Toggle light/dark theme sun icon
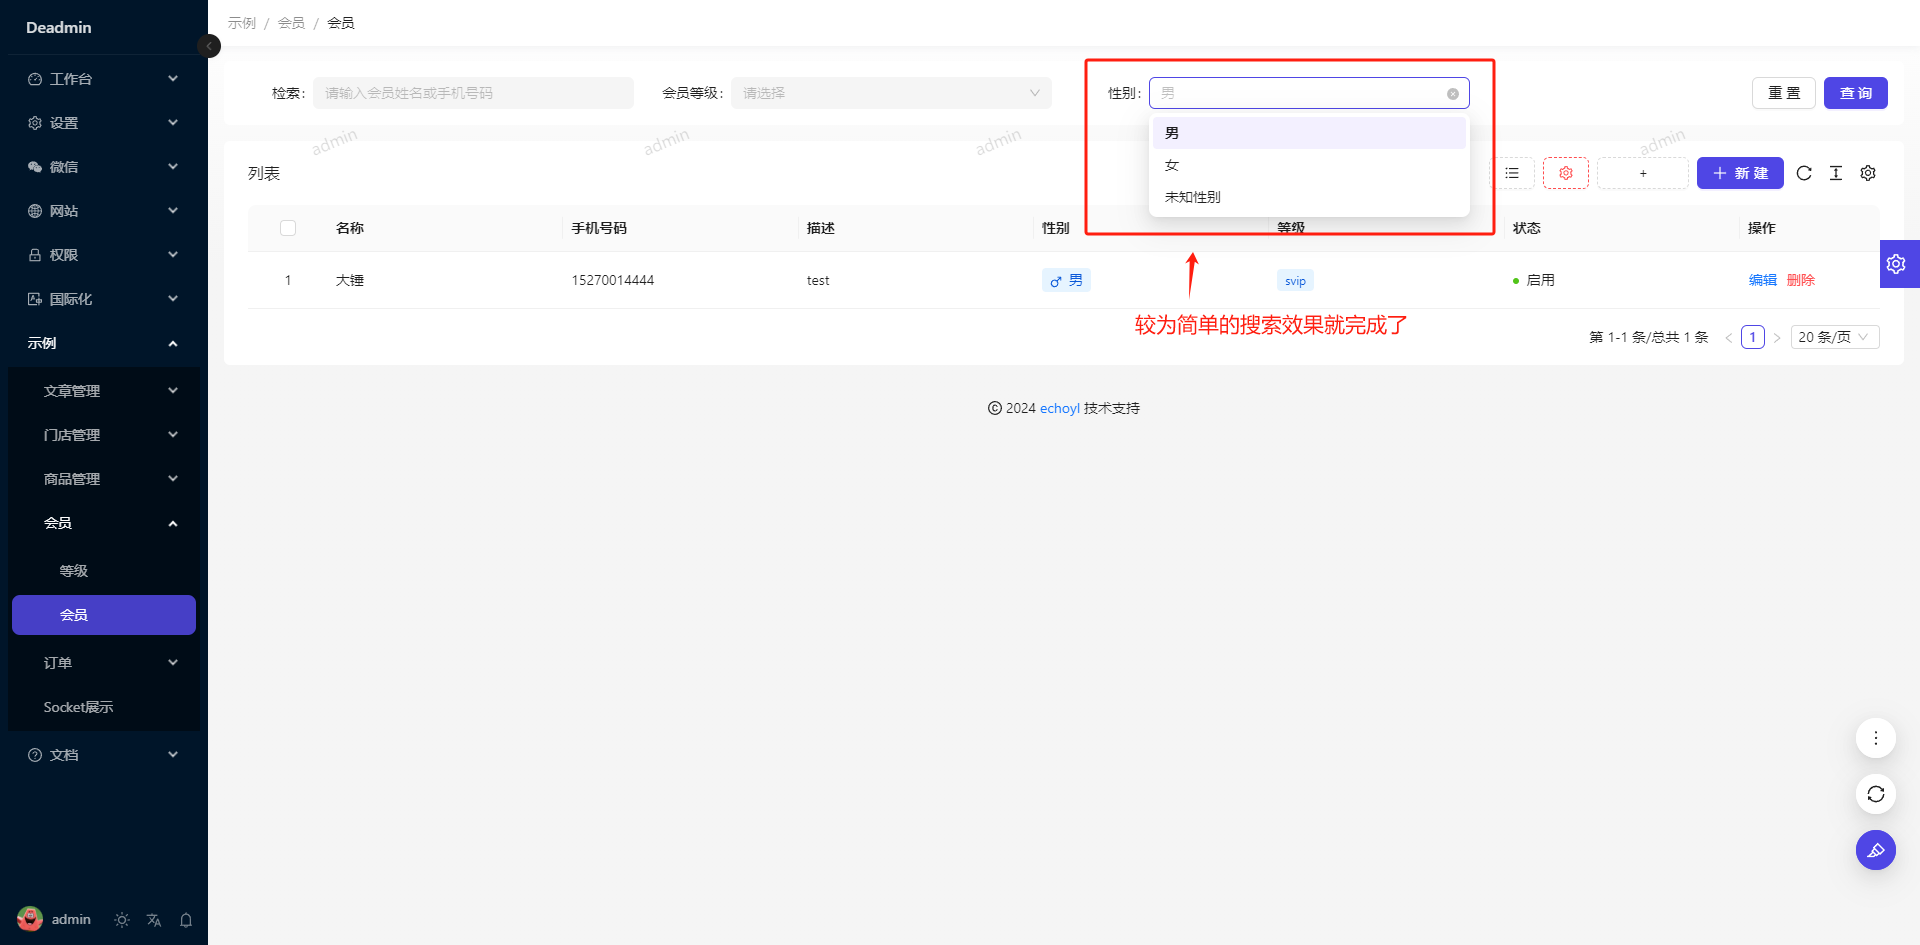Viewport: 1920px width, 945px height. pyautogui.click(x=122, y=920)
